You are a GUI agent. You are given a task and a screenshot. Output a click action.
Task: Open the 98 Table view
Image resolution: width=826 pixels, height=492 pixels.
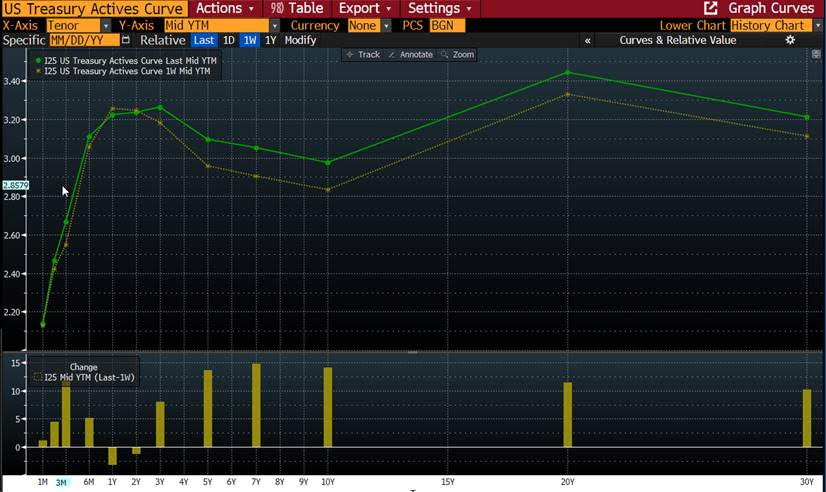(x=297, y=8)
